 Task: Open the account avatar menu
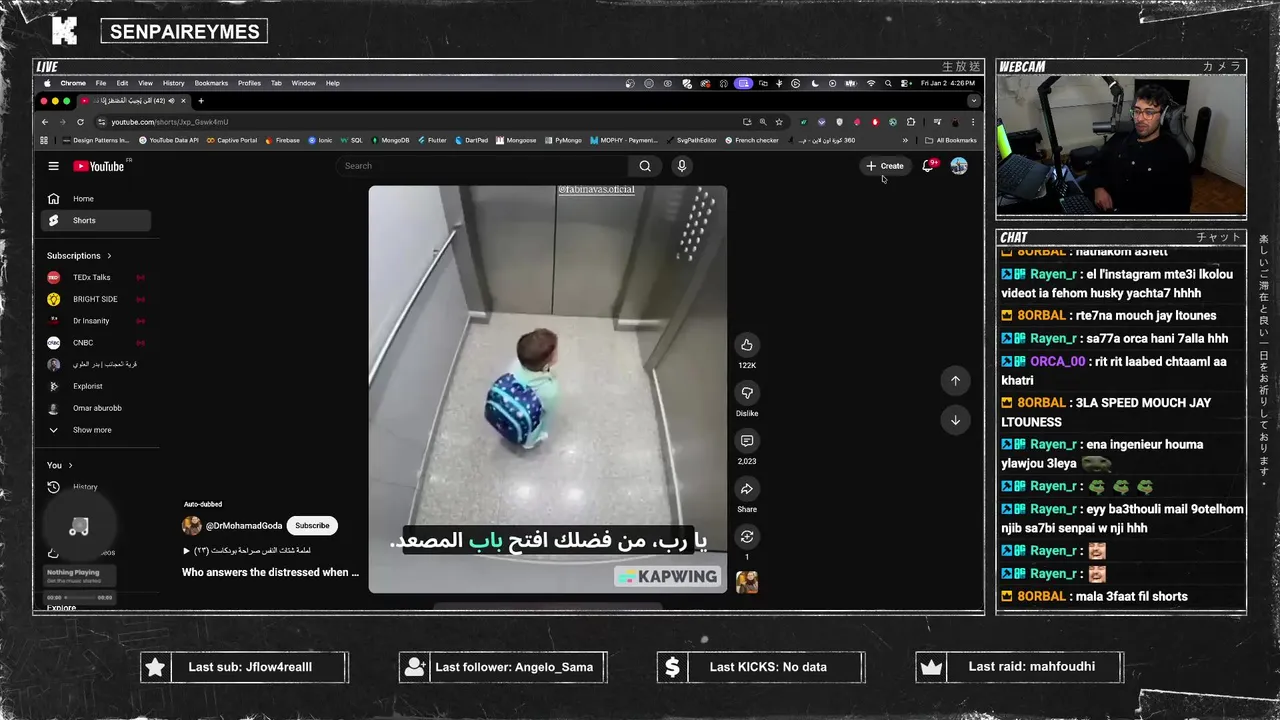(x=959, y=166)
